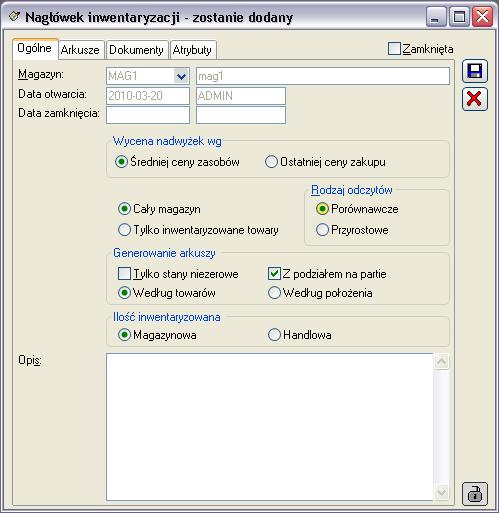The width and height of the screenshot is (499, 513).
Task: Maximize the Nagłówek inwentaryzacji window
Action: (459, 17)
